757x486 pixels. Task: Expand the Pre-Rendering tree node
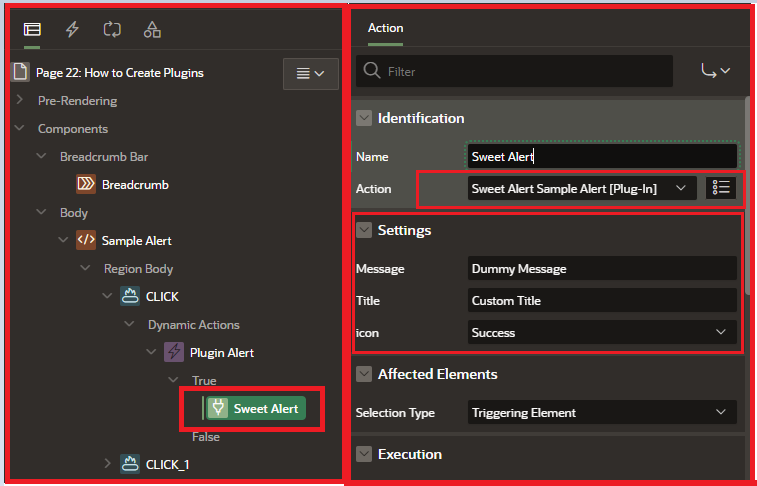[20, 100]
